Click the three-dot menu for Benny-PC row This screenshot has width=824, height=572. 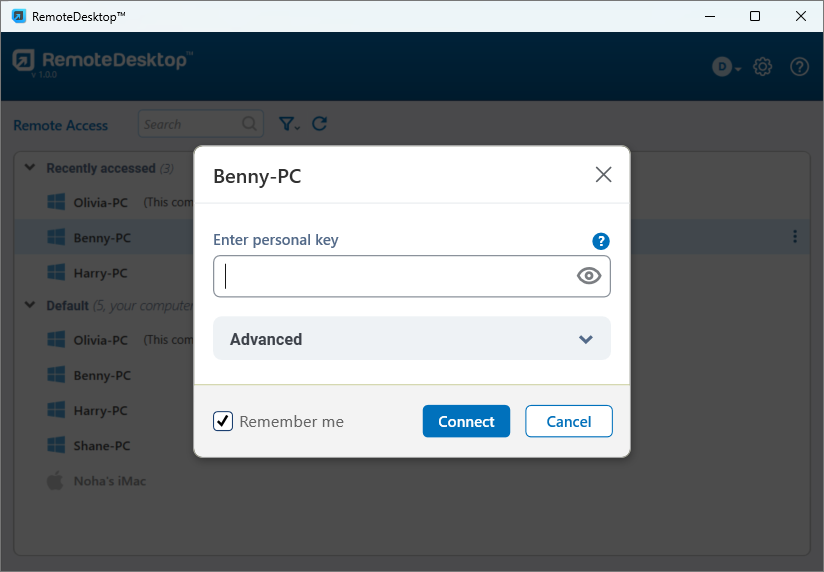(795, 237)
